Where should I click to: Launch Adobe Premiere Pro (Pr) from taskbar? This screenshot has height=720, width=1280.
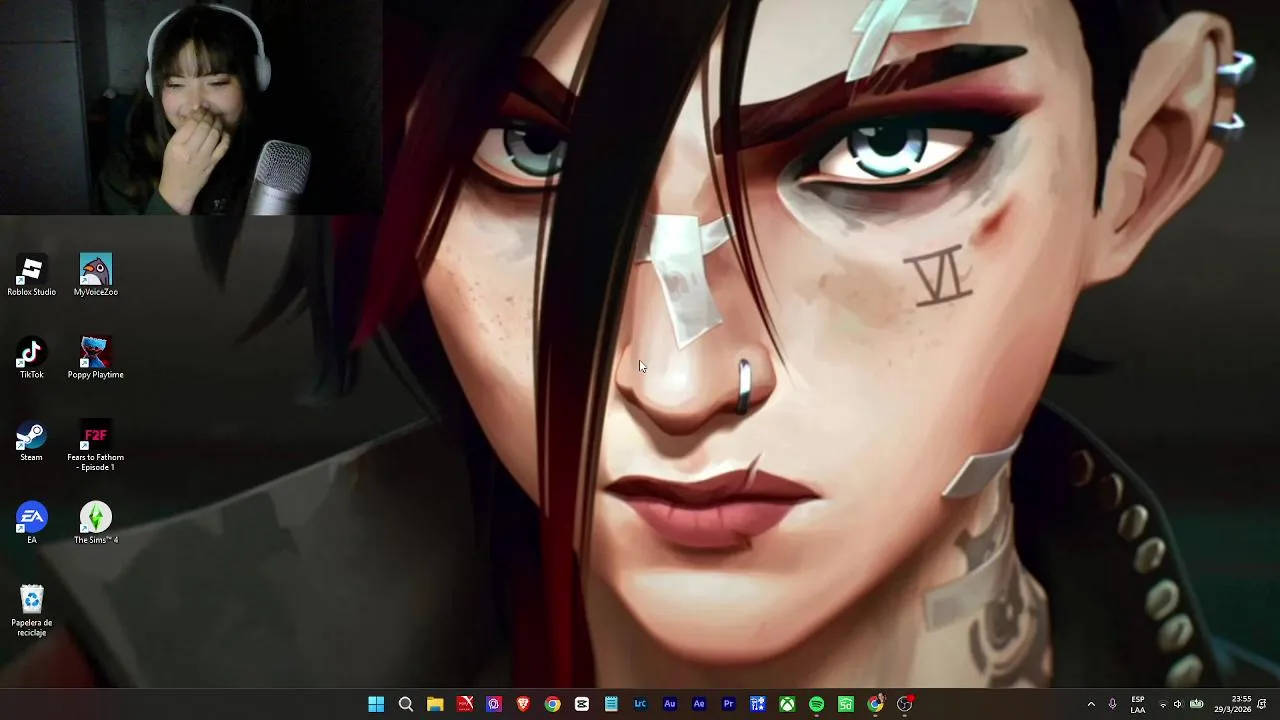click(728, 704)
